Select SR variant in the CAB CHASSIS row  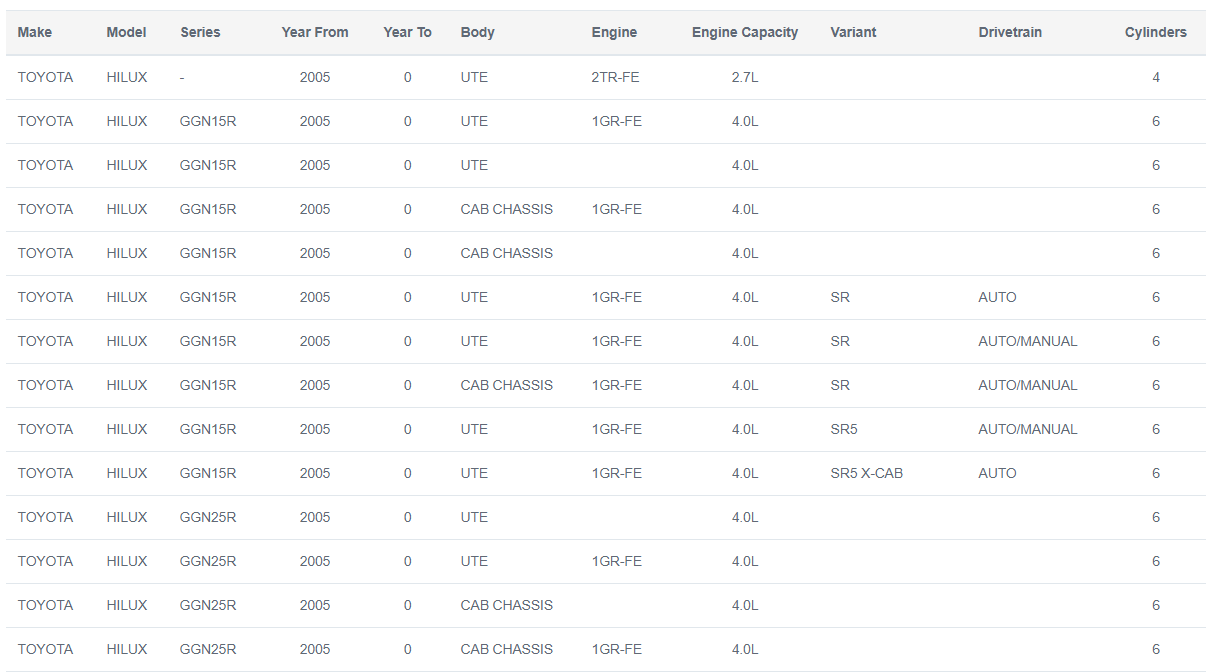[x=840, y=385]
